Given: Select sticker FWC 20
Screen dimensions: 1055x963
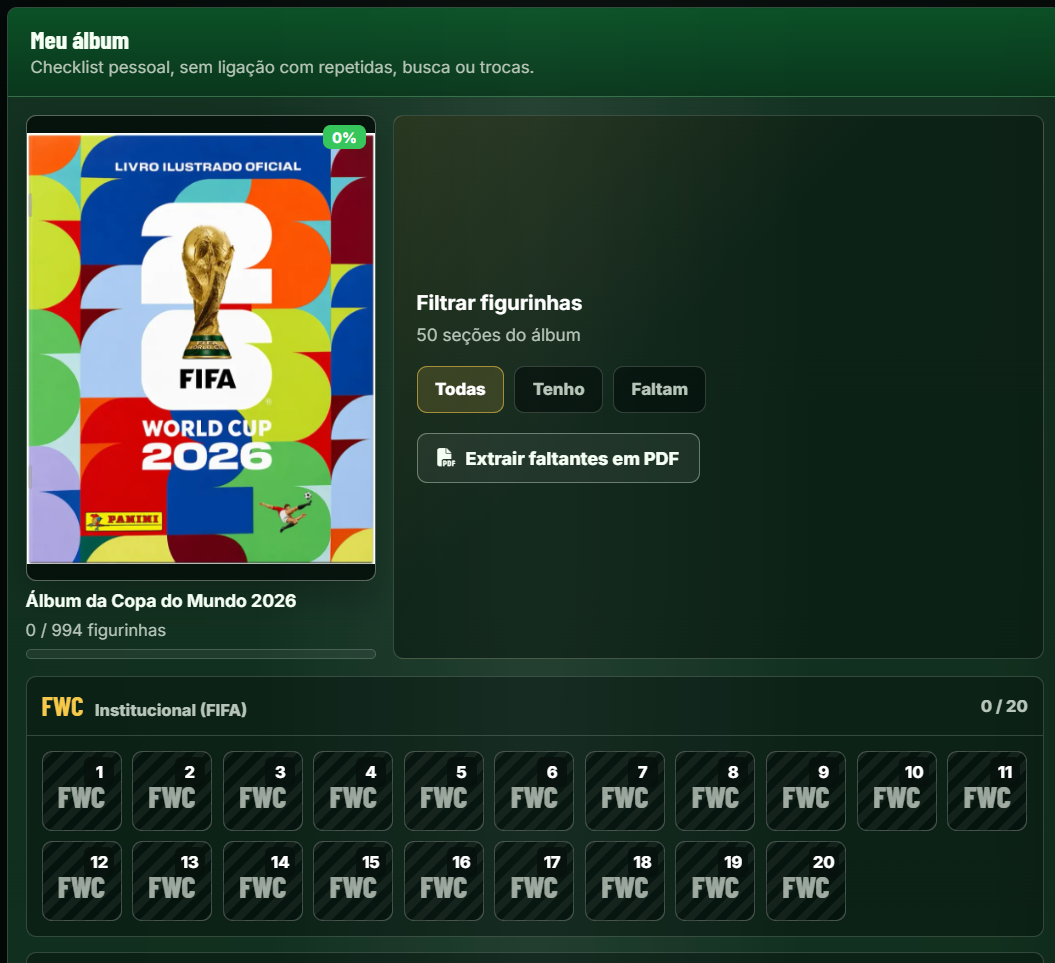Looking at the screenshot, I should coord(806,881).
